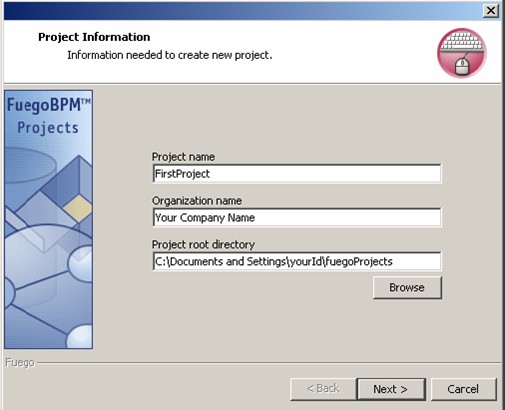Click the 'Projects' text in side banner
The image size is (505, 410).
tap(48, 128)
